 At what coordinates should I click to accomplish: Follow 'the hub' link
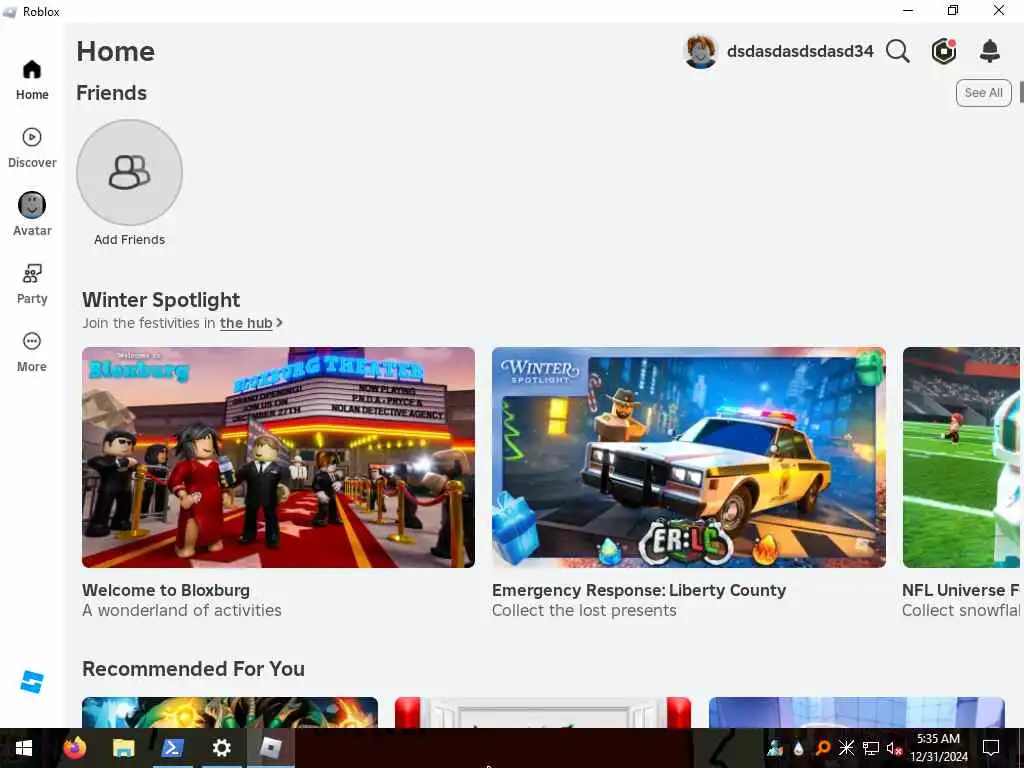click(246, 323)
